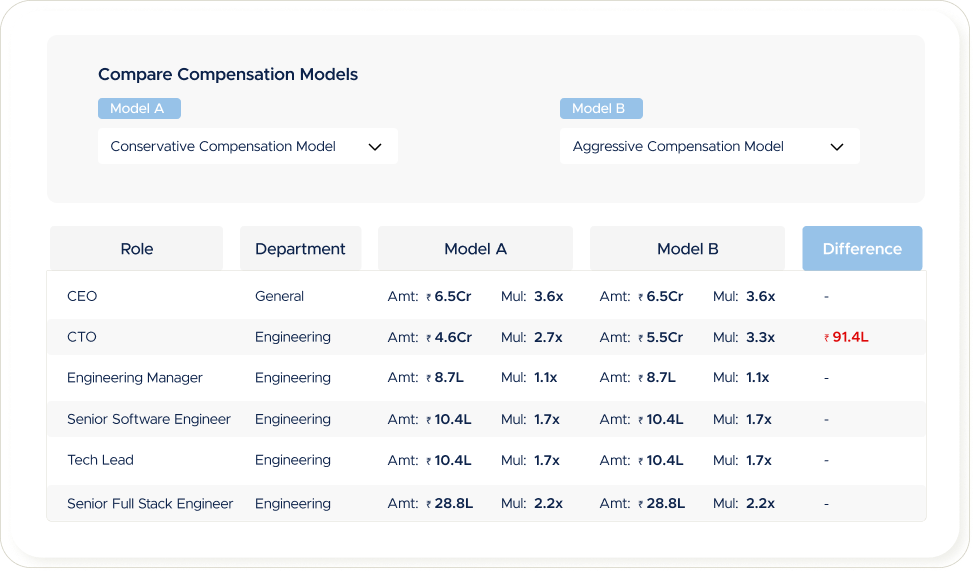Screen dimensions: 976x574
Task: Sort by the Role column header
Action: coord(137,249)
